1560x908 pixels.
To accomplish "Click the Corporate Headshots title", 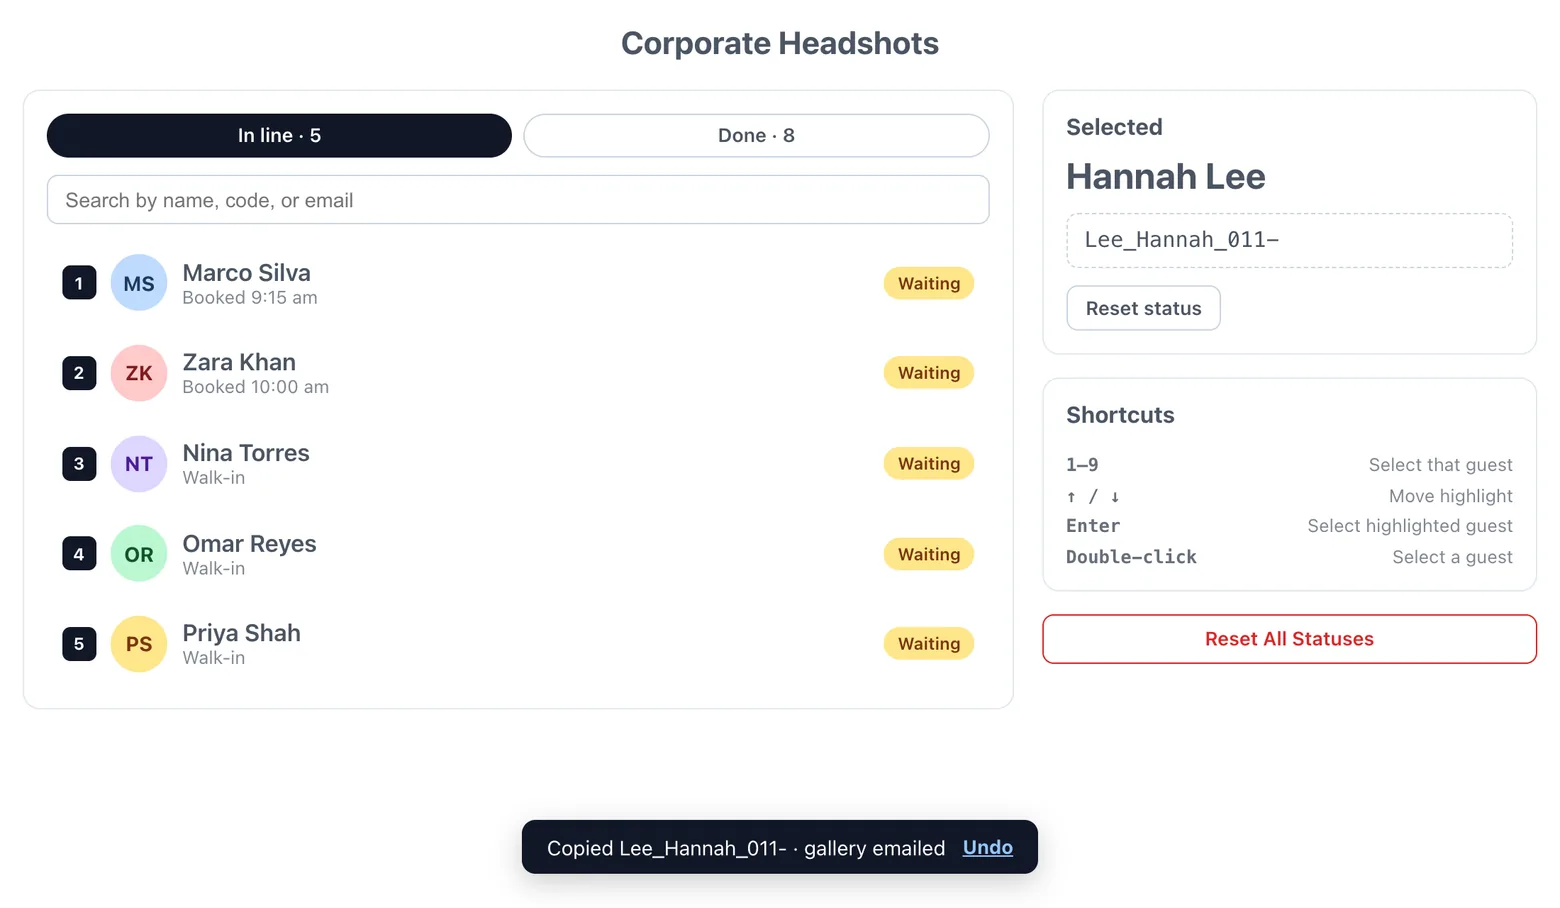I will click(x=780, y=43).
